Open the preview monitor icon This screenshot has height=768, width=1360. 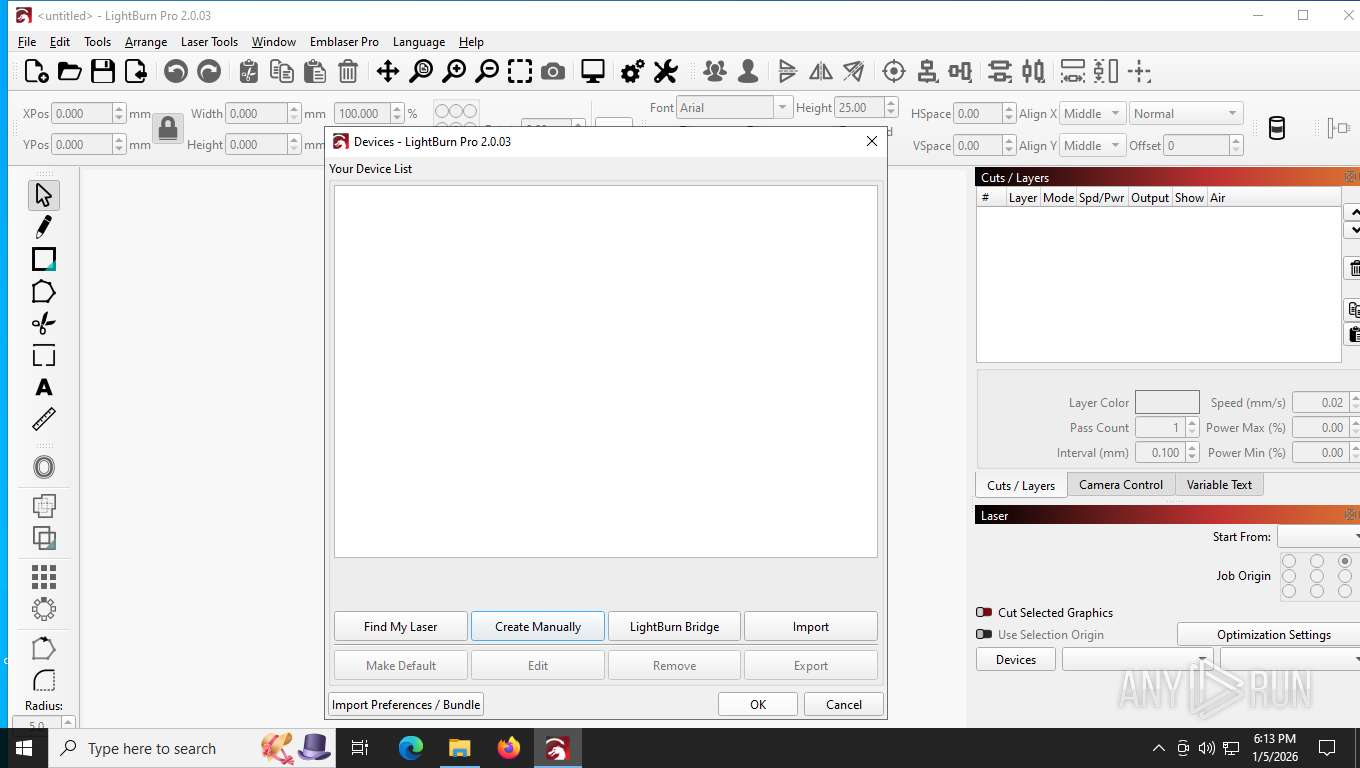tap(593, 71)
